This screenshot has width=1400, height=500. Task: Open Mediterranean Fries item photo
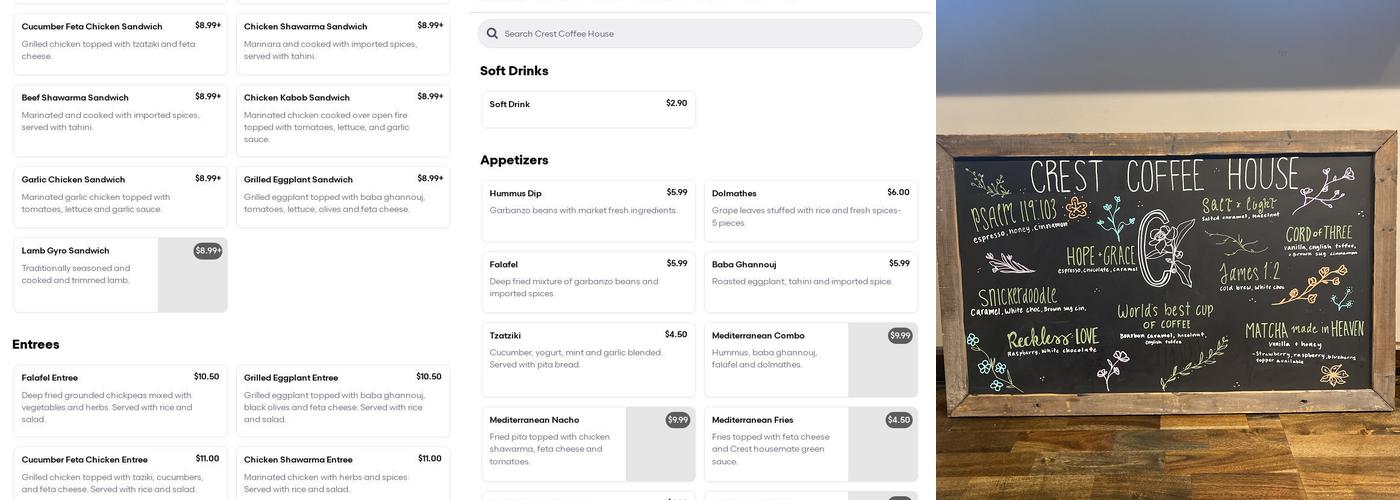882,444
